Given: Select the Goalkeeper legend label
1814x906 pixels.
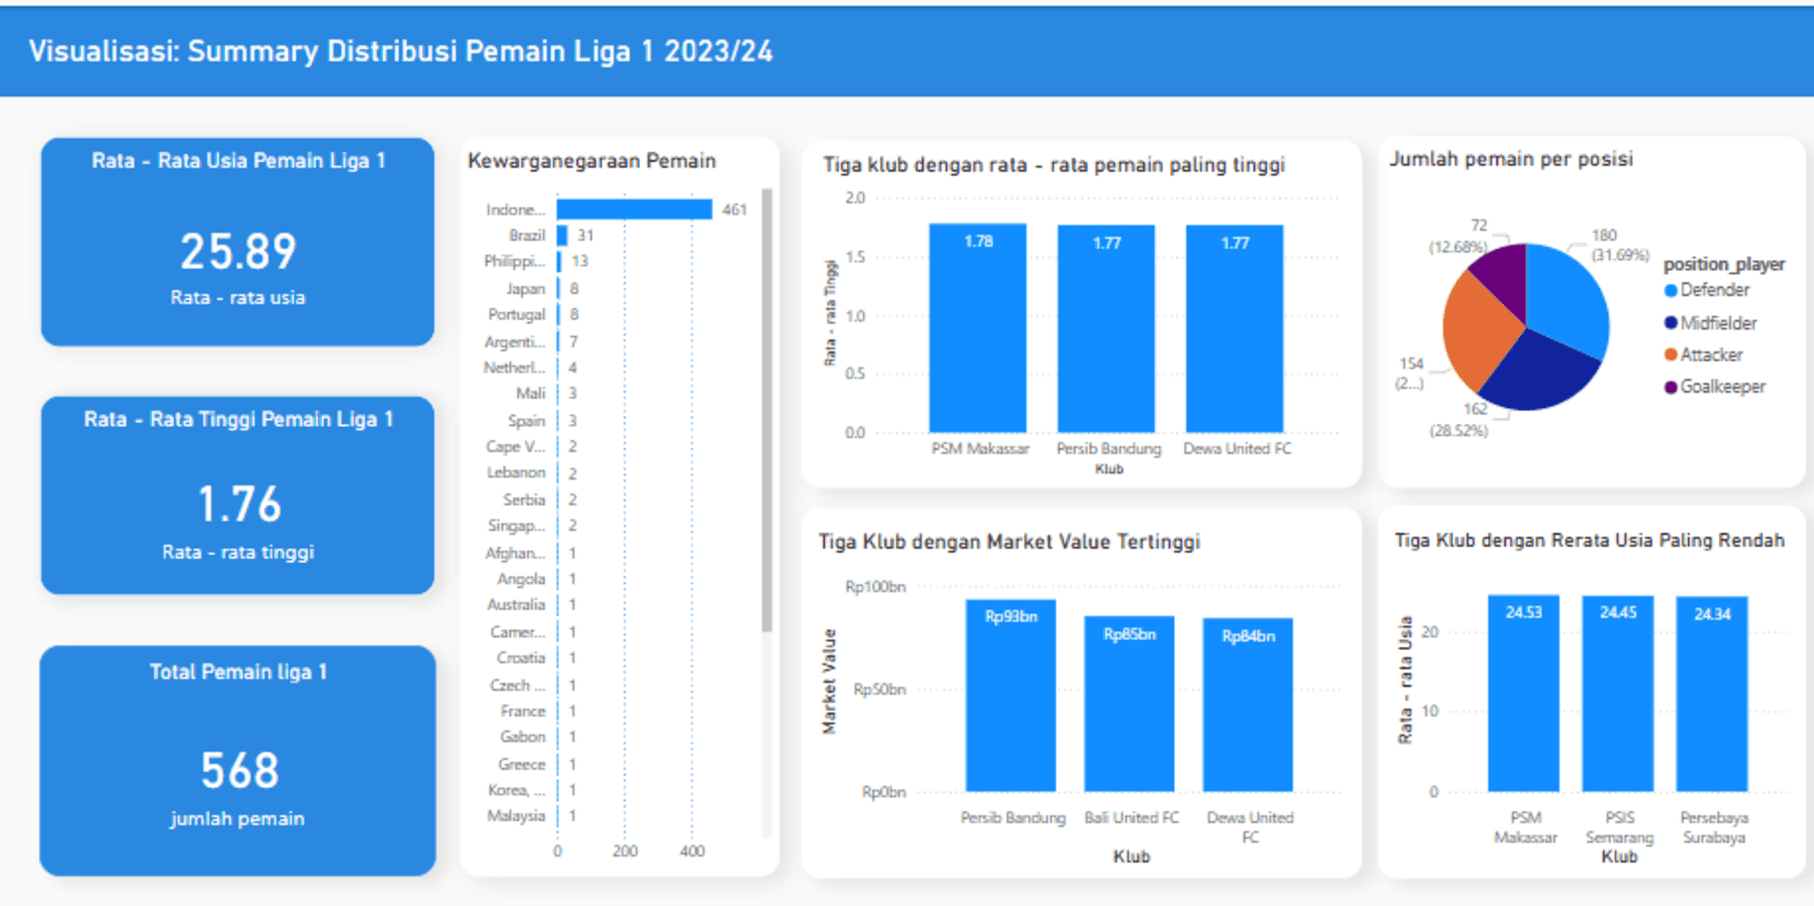Looking at the screenshot, I should click(1723, 387).
